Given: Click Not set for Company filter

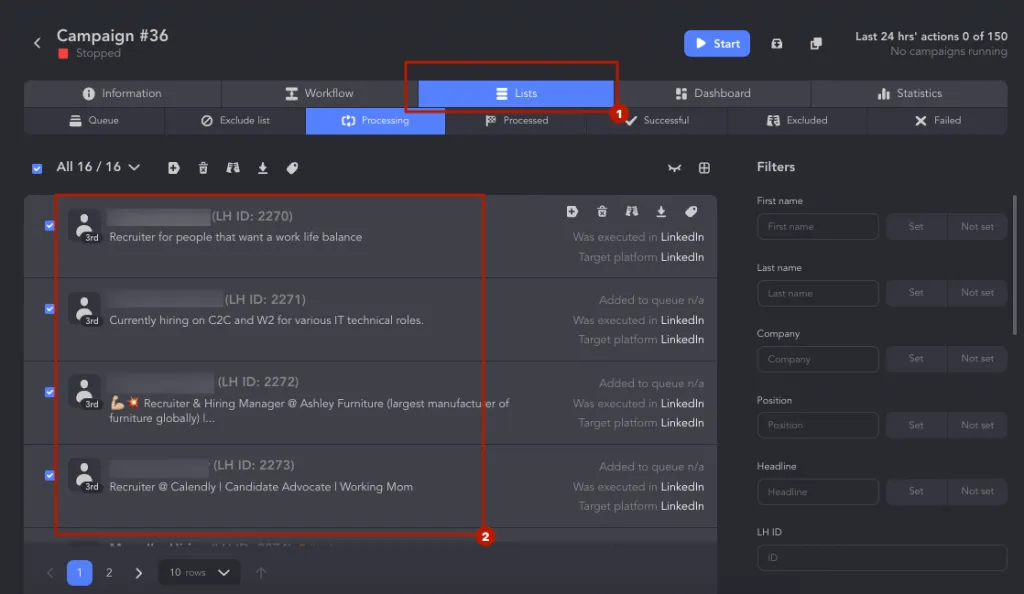Looking at the screenshot, I should (x=977, y=359).
